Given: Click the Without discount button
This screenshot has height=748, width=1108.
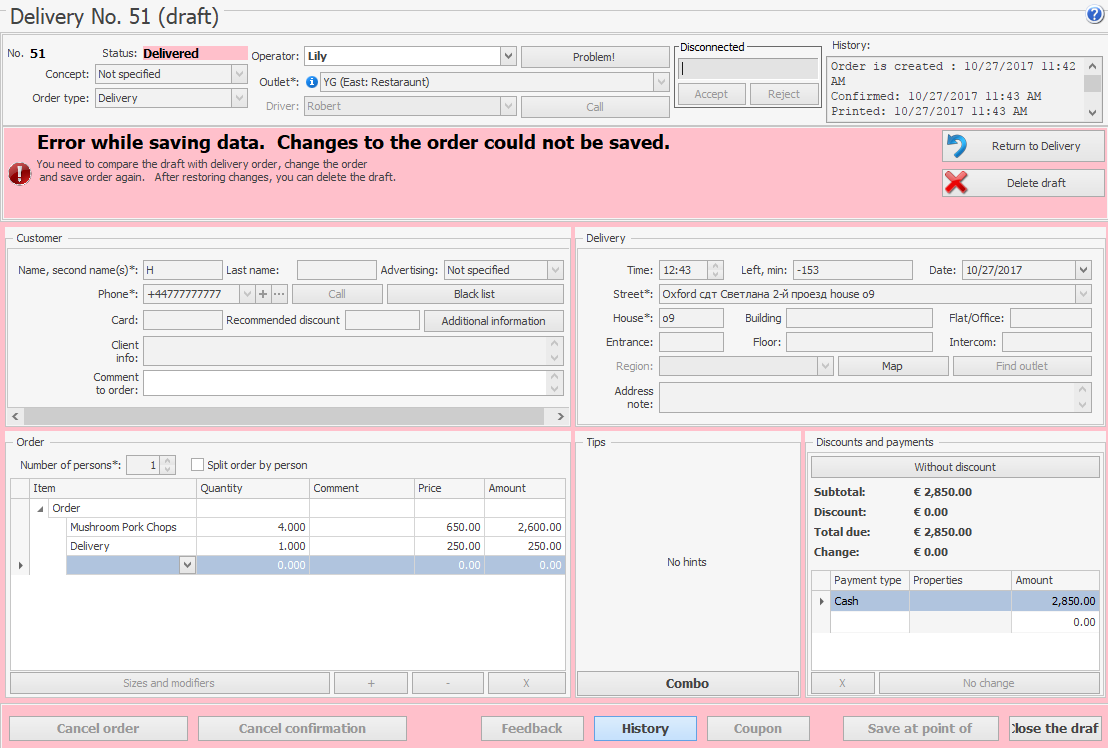Looking at the screenshot, I should pos(954,467).
